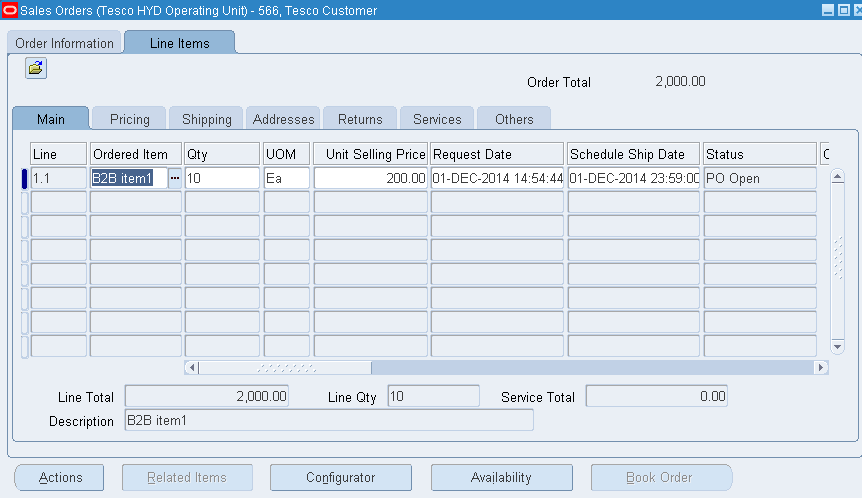The image size is (862, 498).
Task: Click the Line column header
Action: [58, 154]
